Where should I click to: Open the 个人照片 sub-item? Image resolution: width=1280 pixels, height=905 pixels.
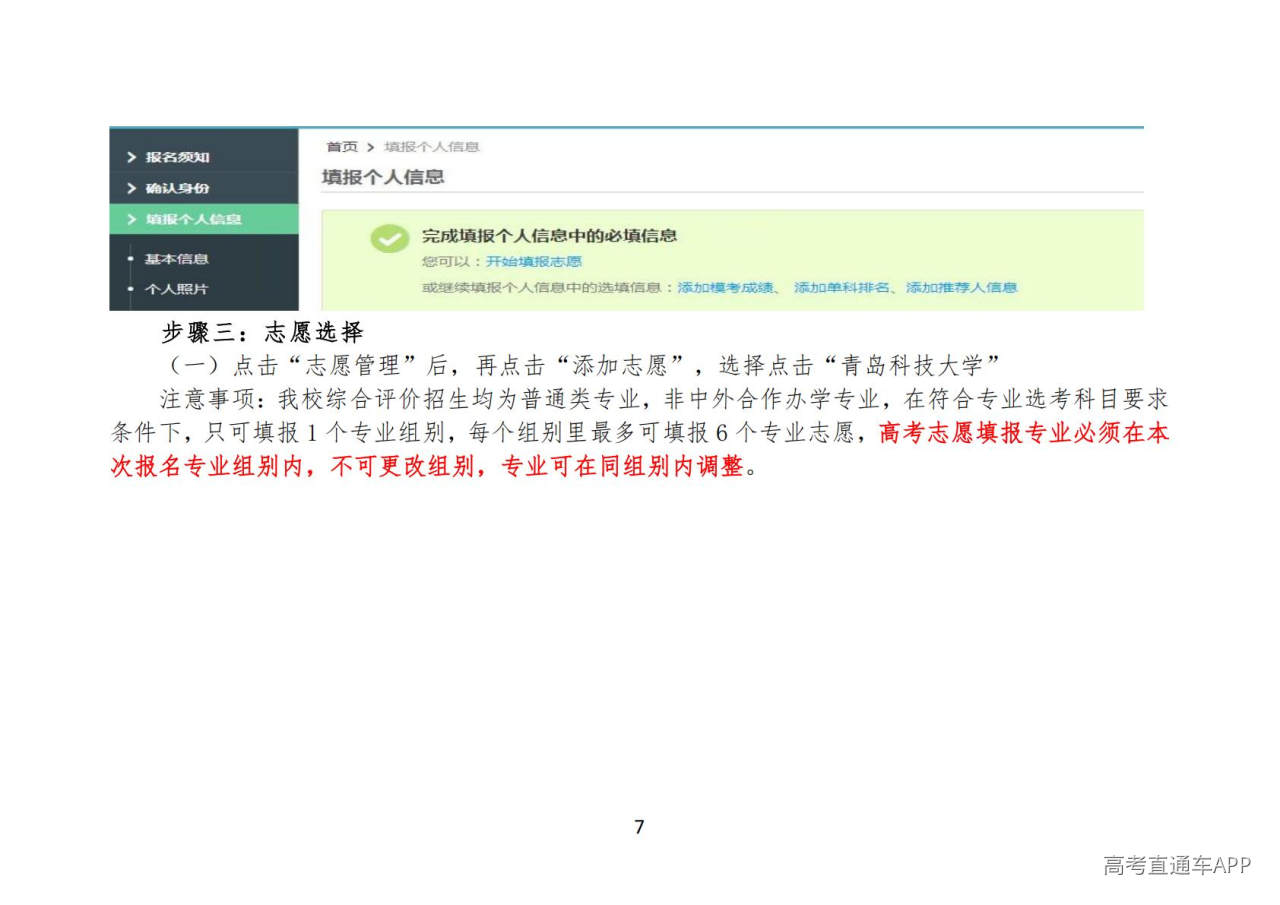click(176, 289)
